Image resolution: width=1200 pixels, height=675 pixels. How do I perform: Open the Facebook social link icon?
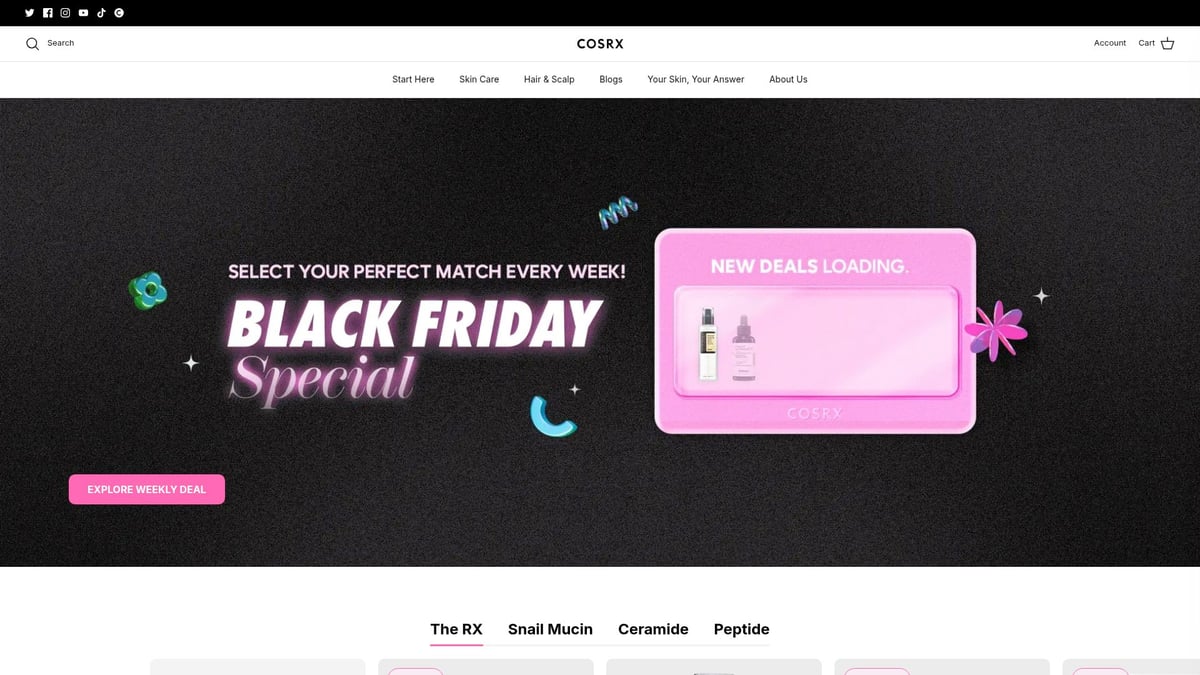tap(47, 13)
